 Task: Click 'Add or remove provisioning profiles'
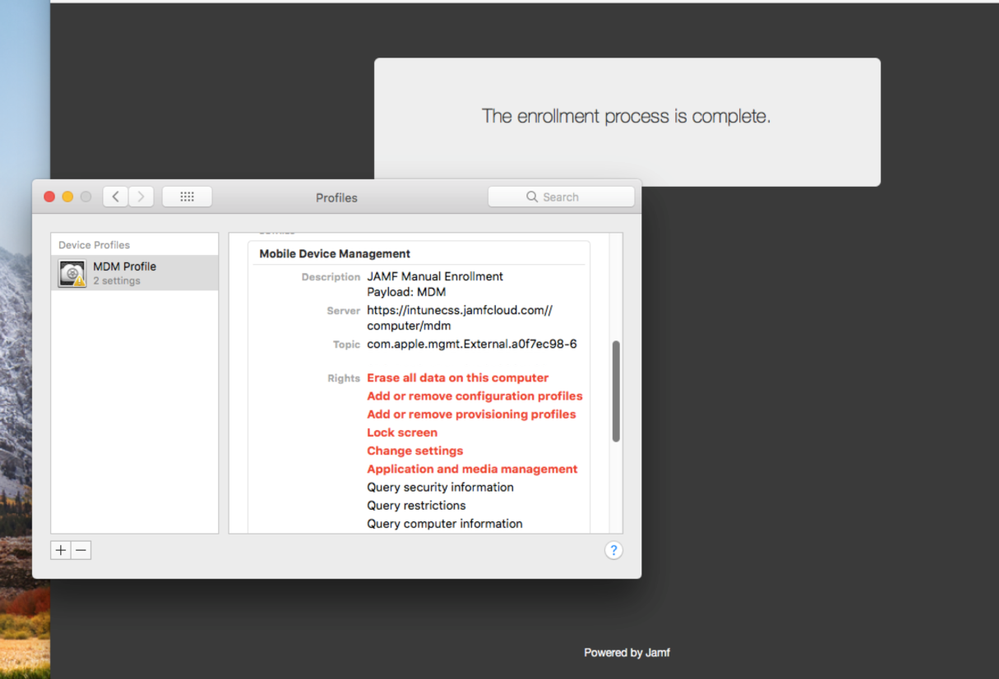471,415
